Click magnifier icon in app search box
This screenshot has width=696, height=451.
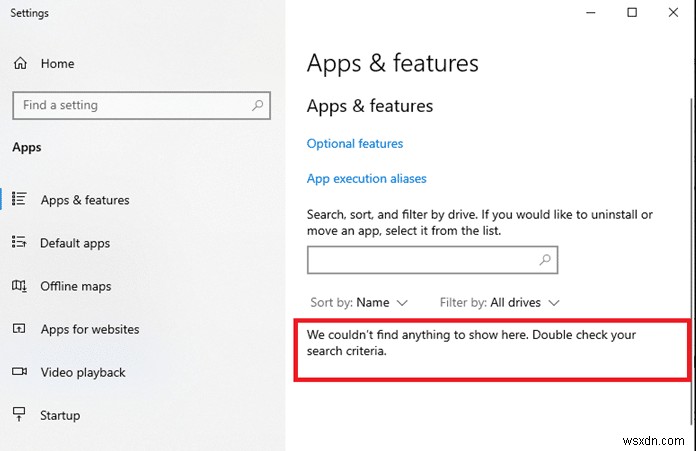[545, 260]
